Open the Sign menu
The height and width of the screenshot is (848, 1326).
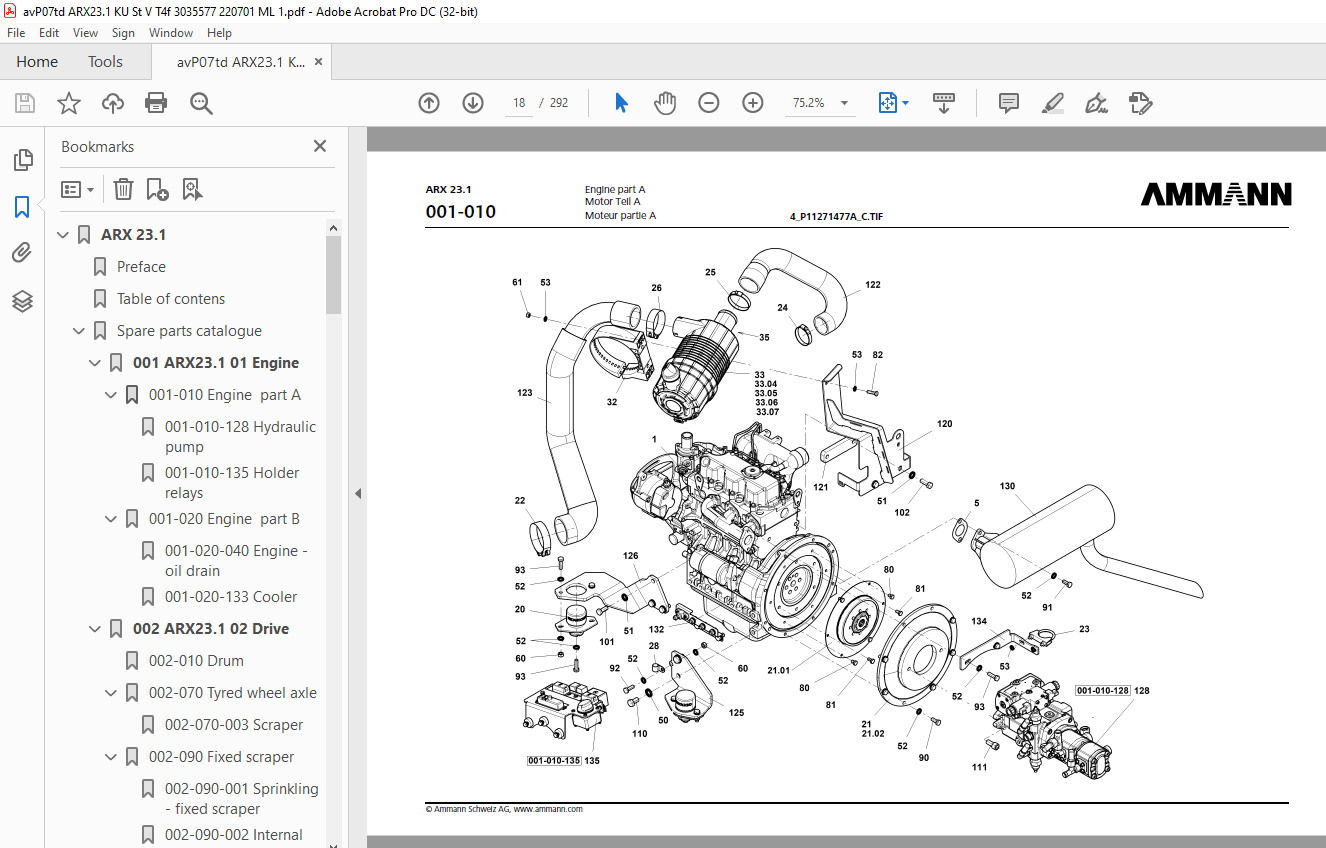pos(123,33)
